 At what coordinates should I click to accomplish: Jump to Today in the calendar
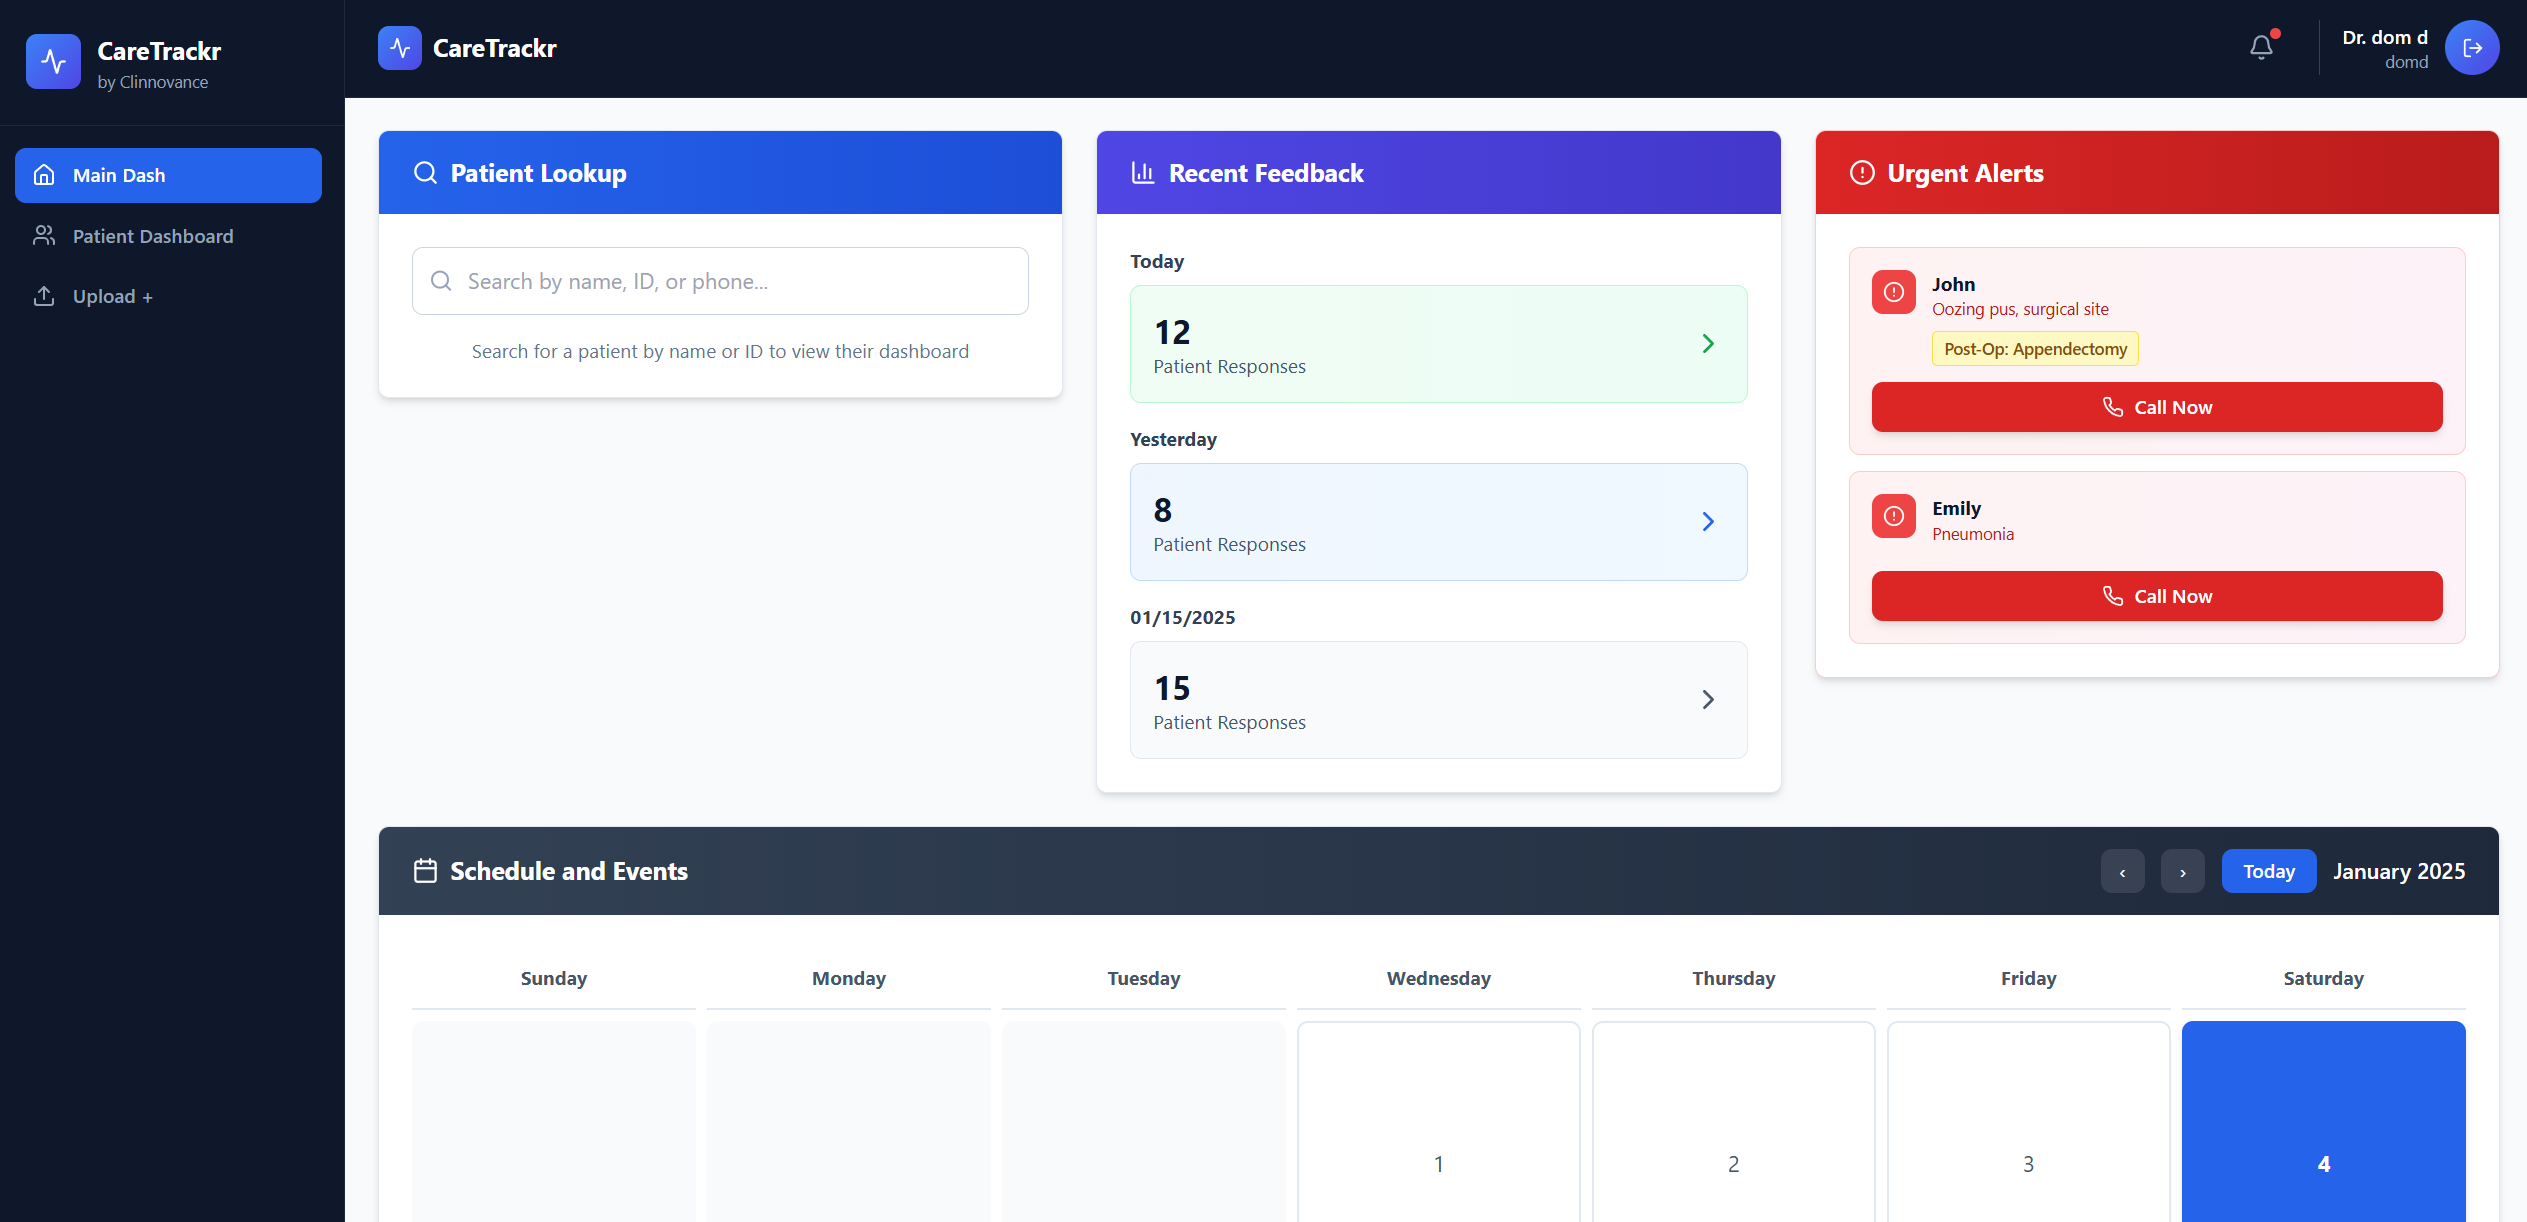pyautogui.click(x=2268, y=871)
